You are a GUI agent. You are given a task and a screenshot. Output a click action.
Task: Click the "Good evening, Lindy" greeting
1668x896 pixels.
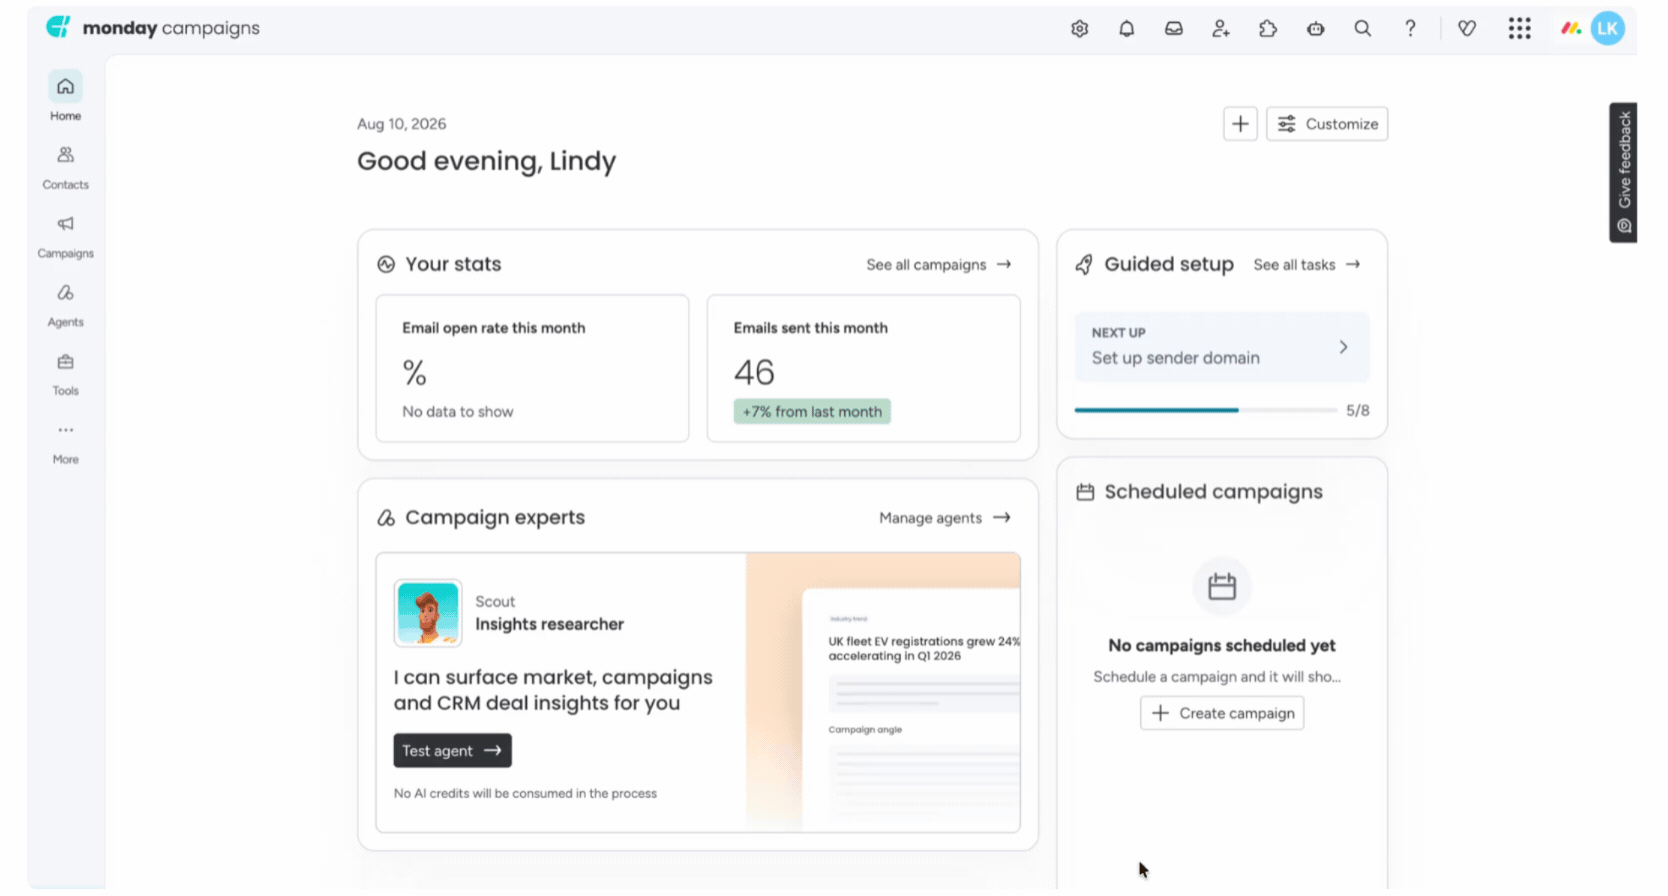(487, 161)
